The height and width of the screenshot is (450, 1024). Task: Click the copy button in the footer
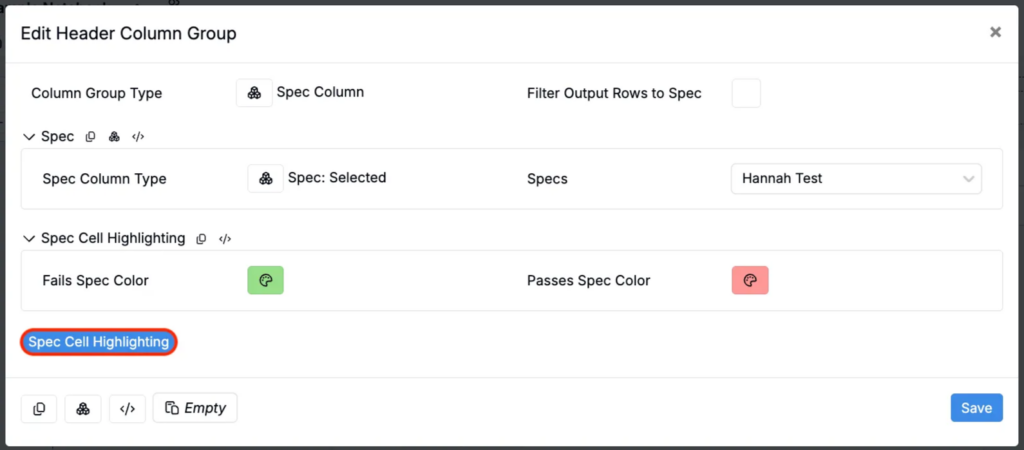[x=39, y=409]
